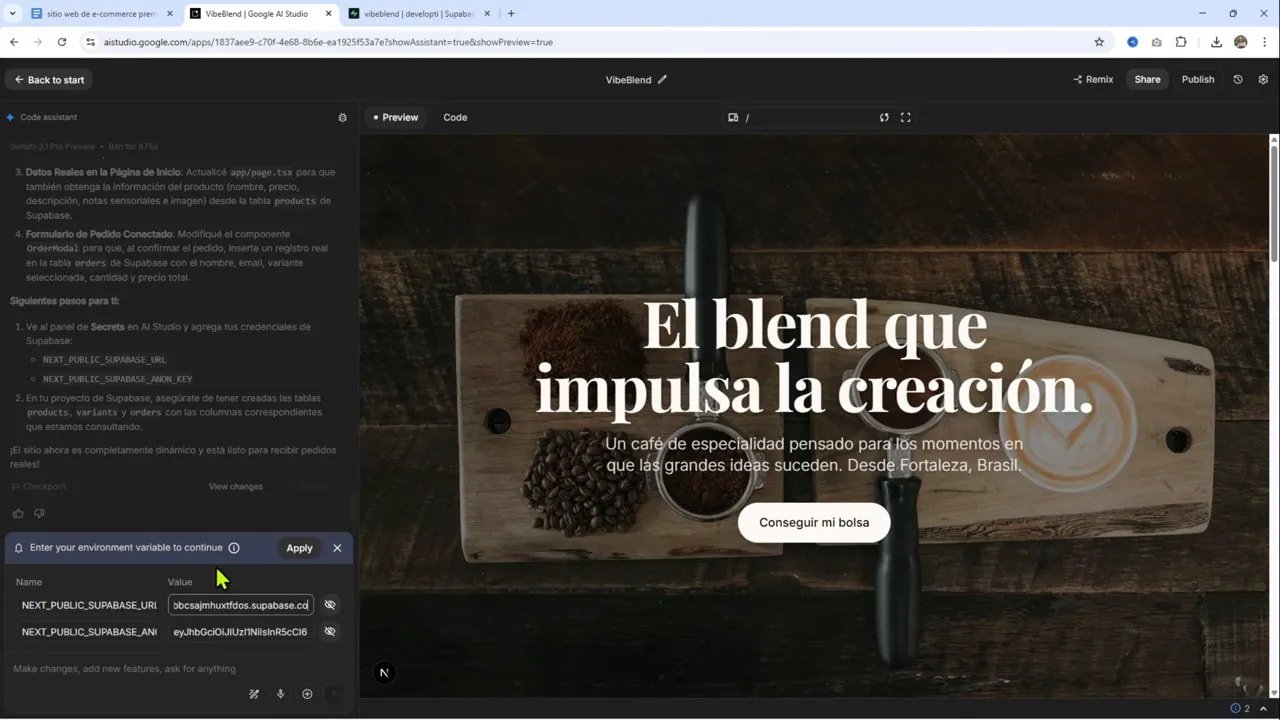Reveal the NEXT_PUBLIC_SUPABASE_ANON_KEY value

tap(330, 631)
